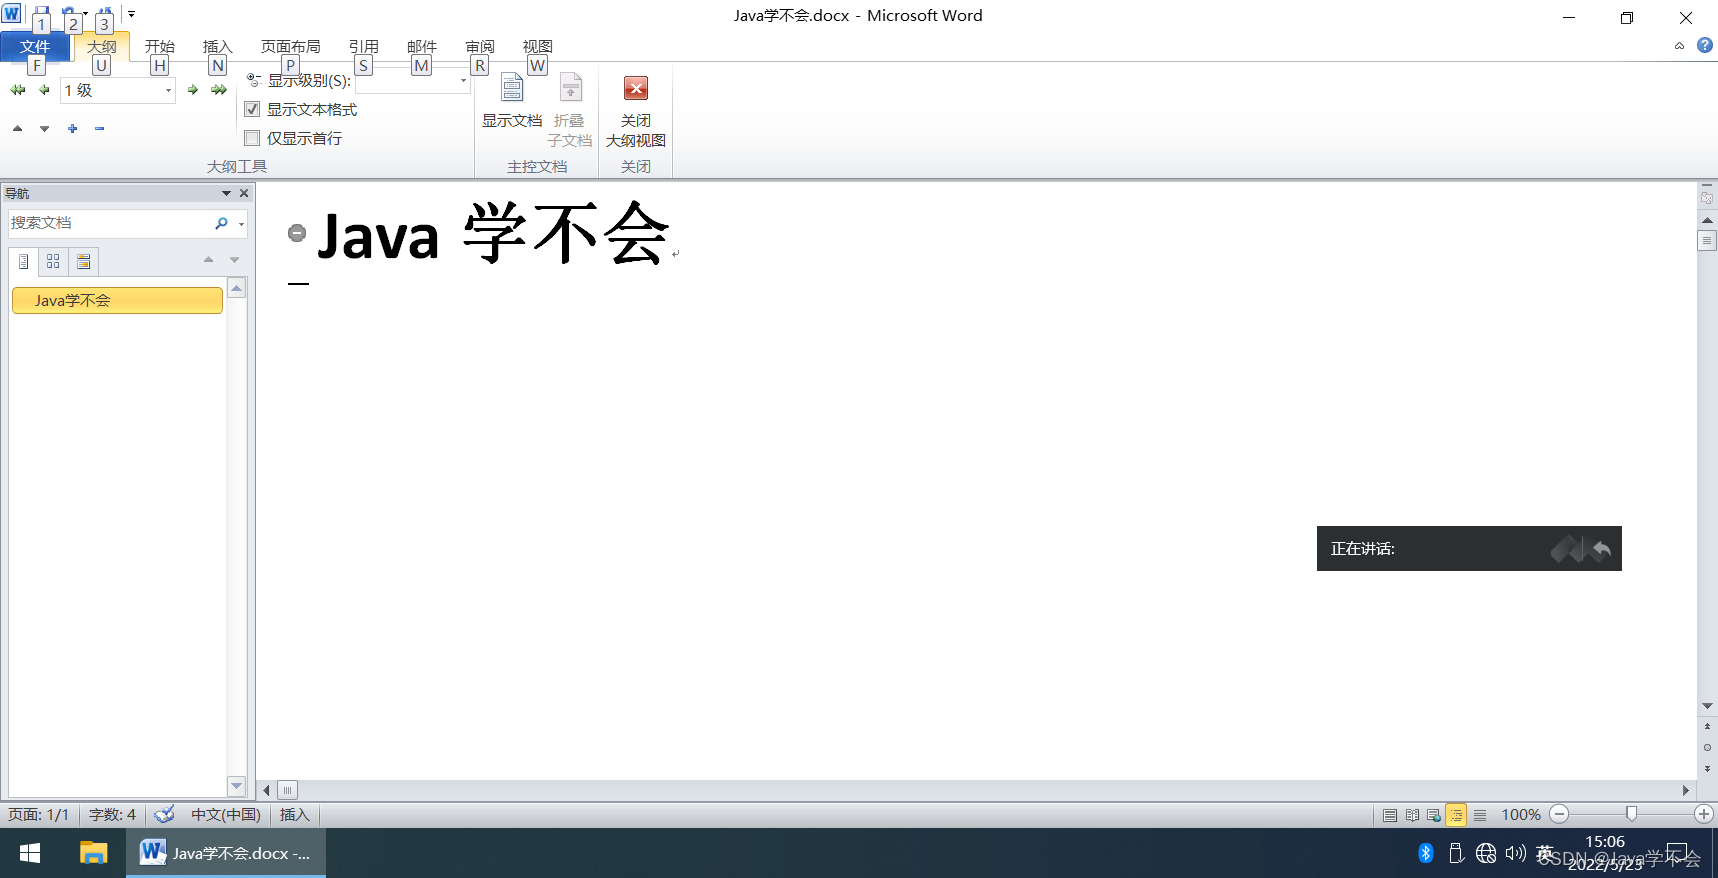Click Bluetooth tray icon
1718x878 pixels.
tap(1426, 853)
